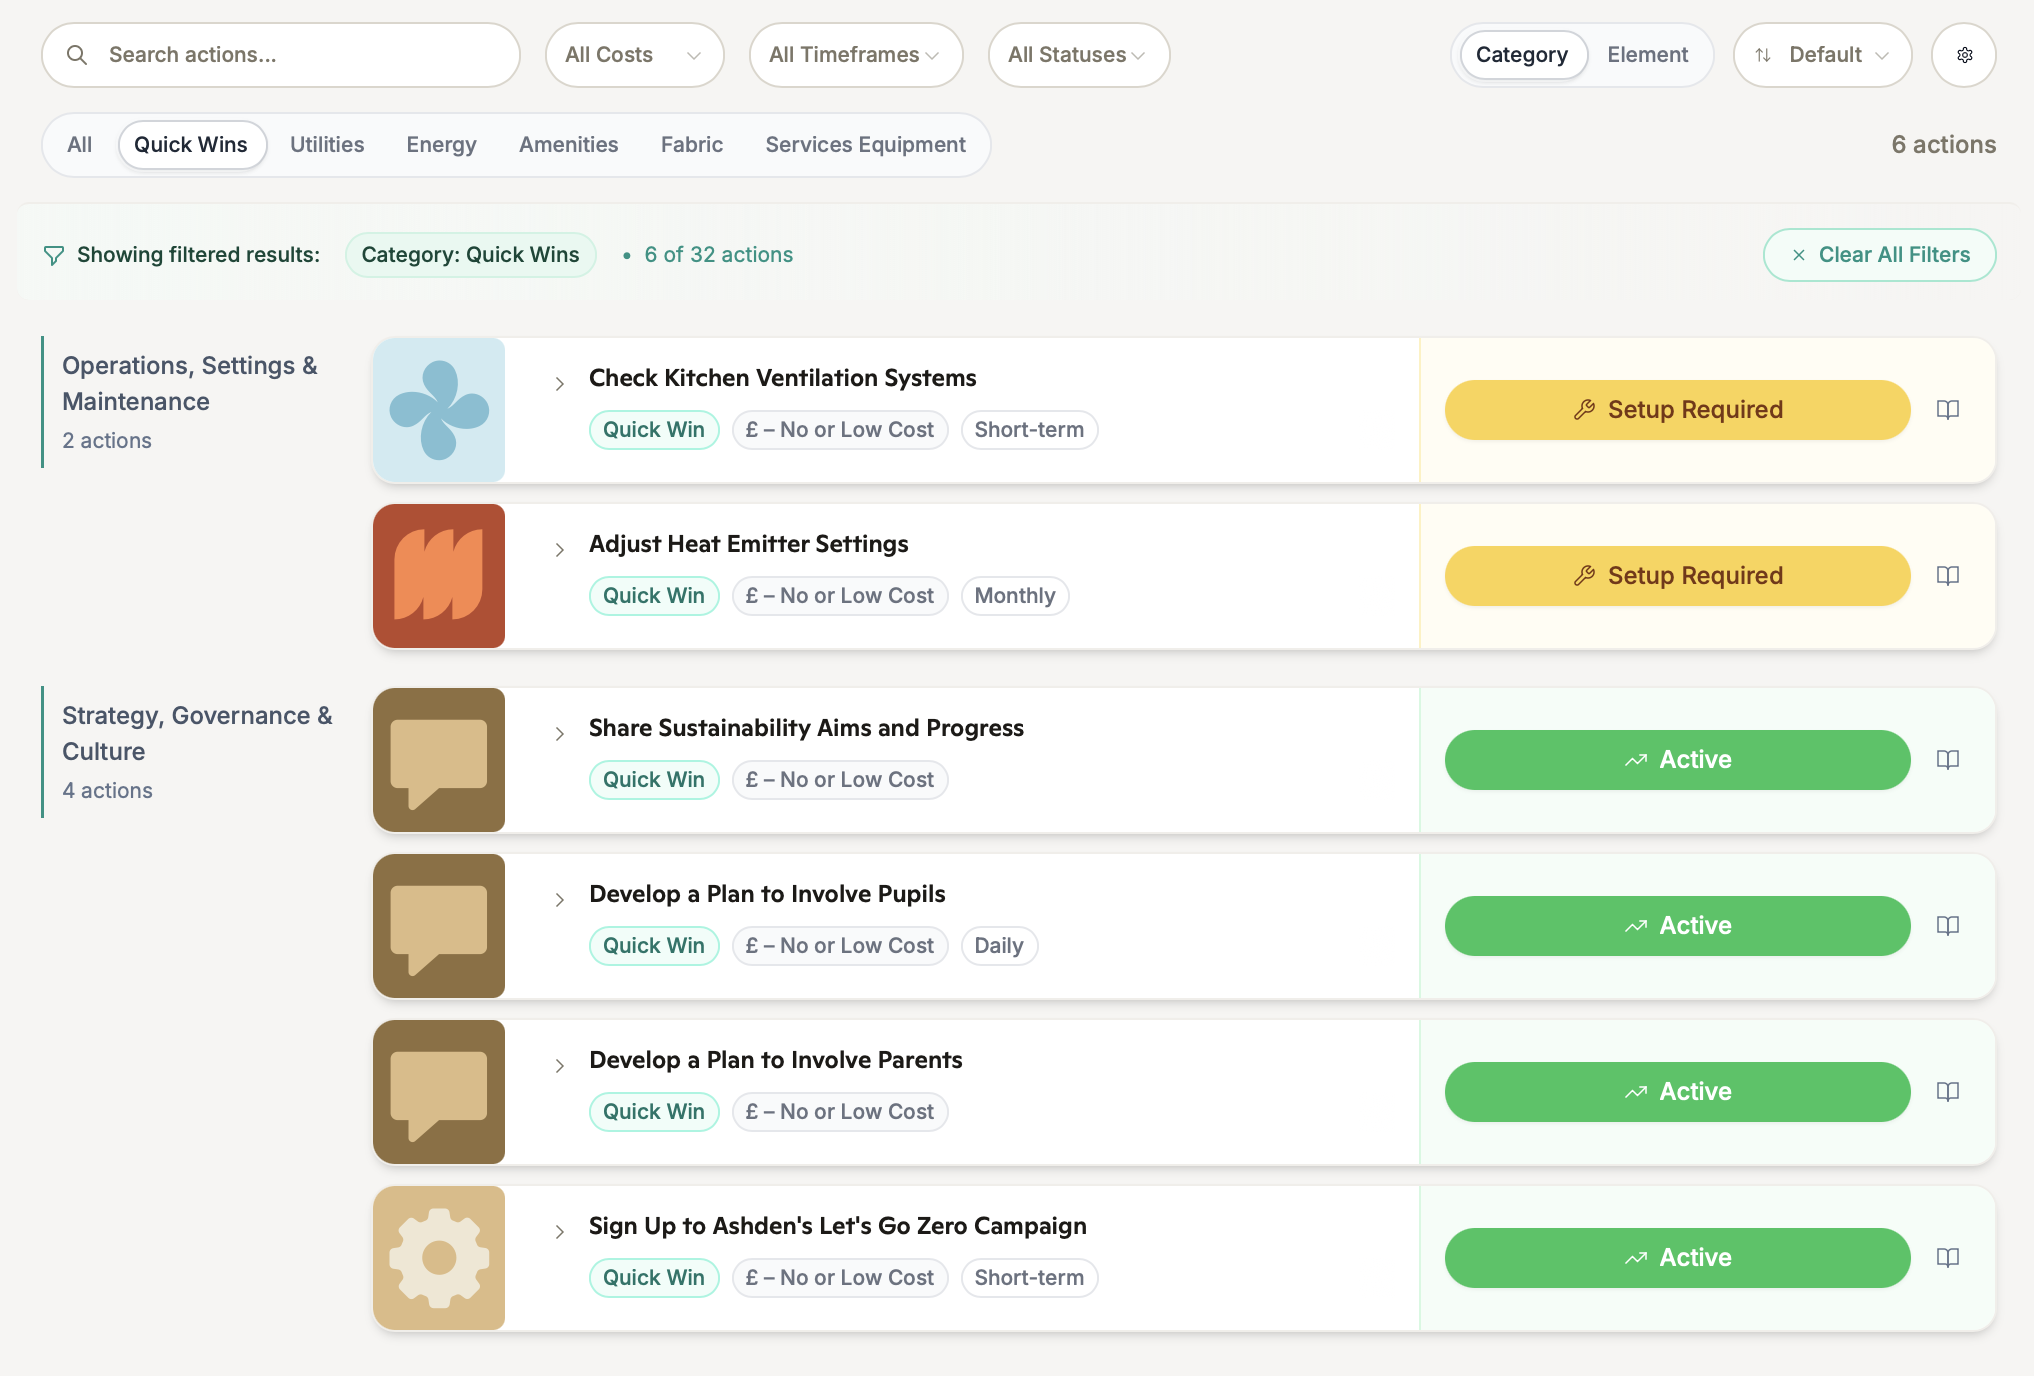Expand Check Kitchen Ventilation Systems chevron
The image size is (2034, 1376).
(x=560, y=384)
